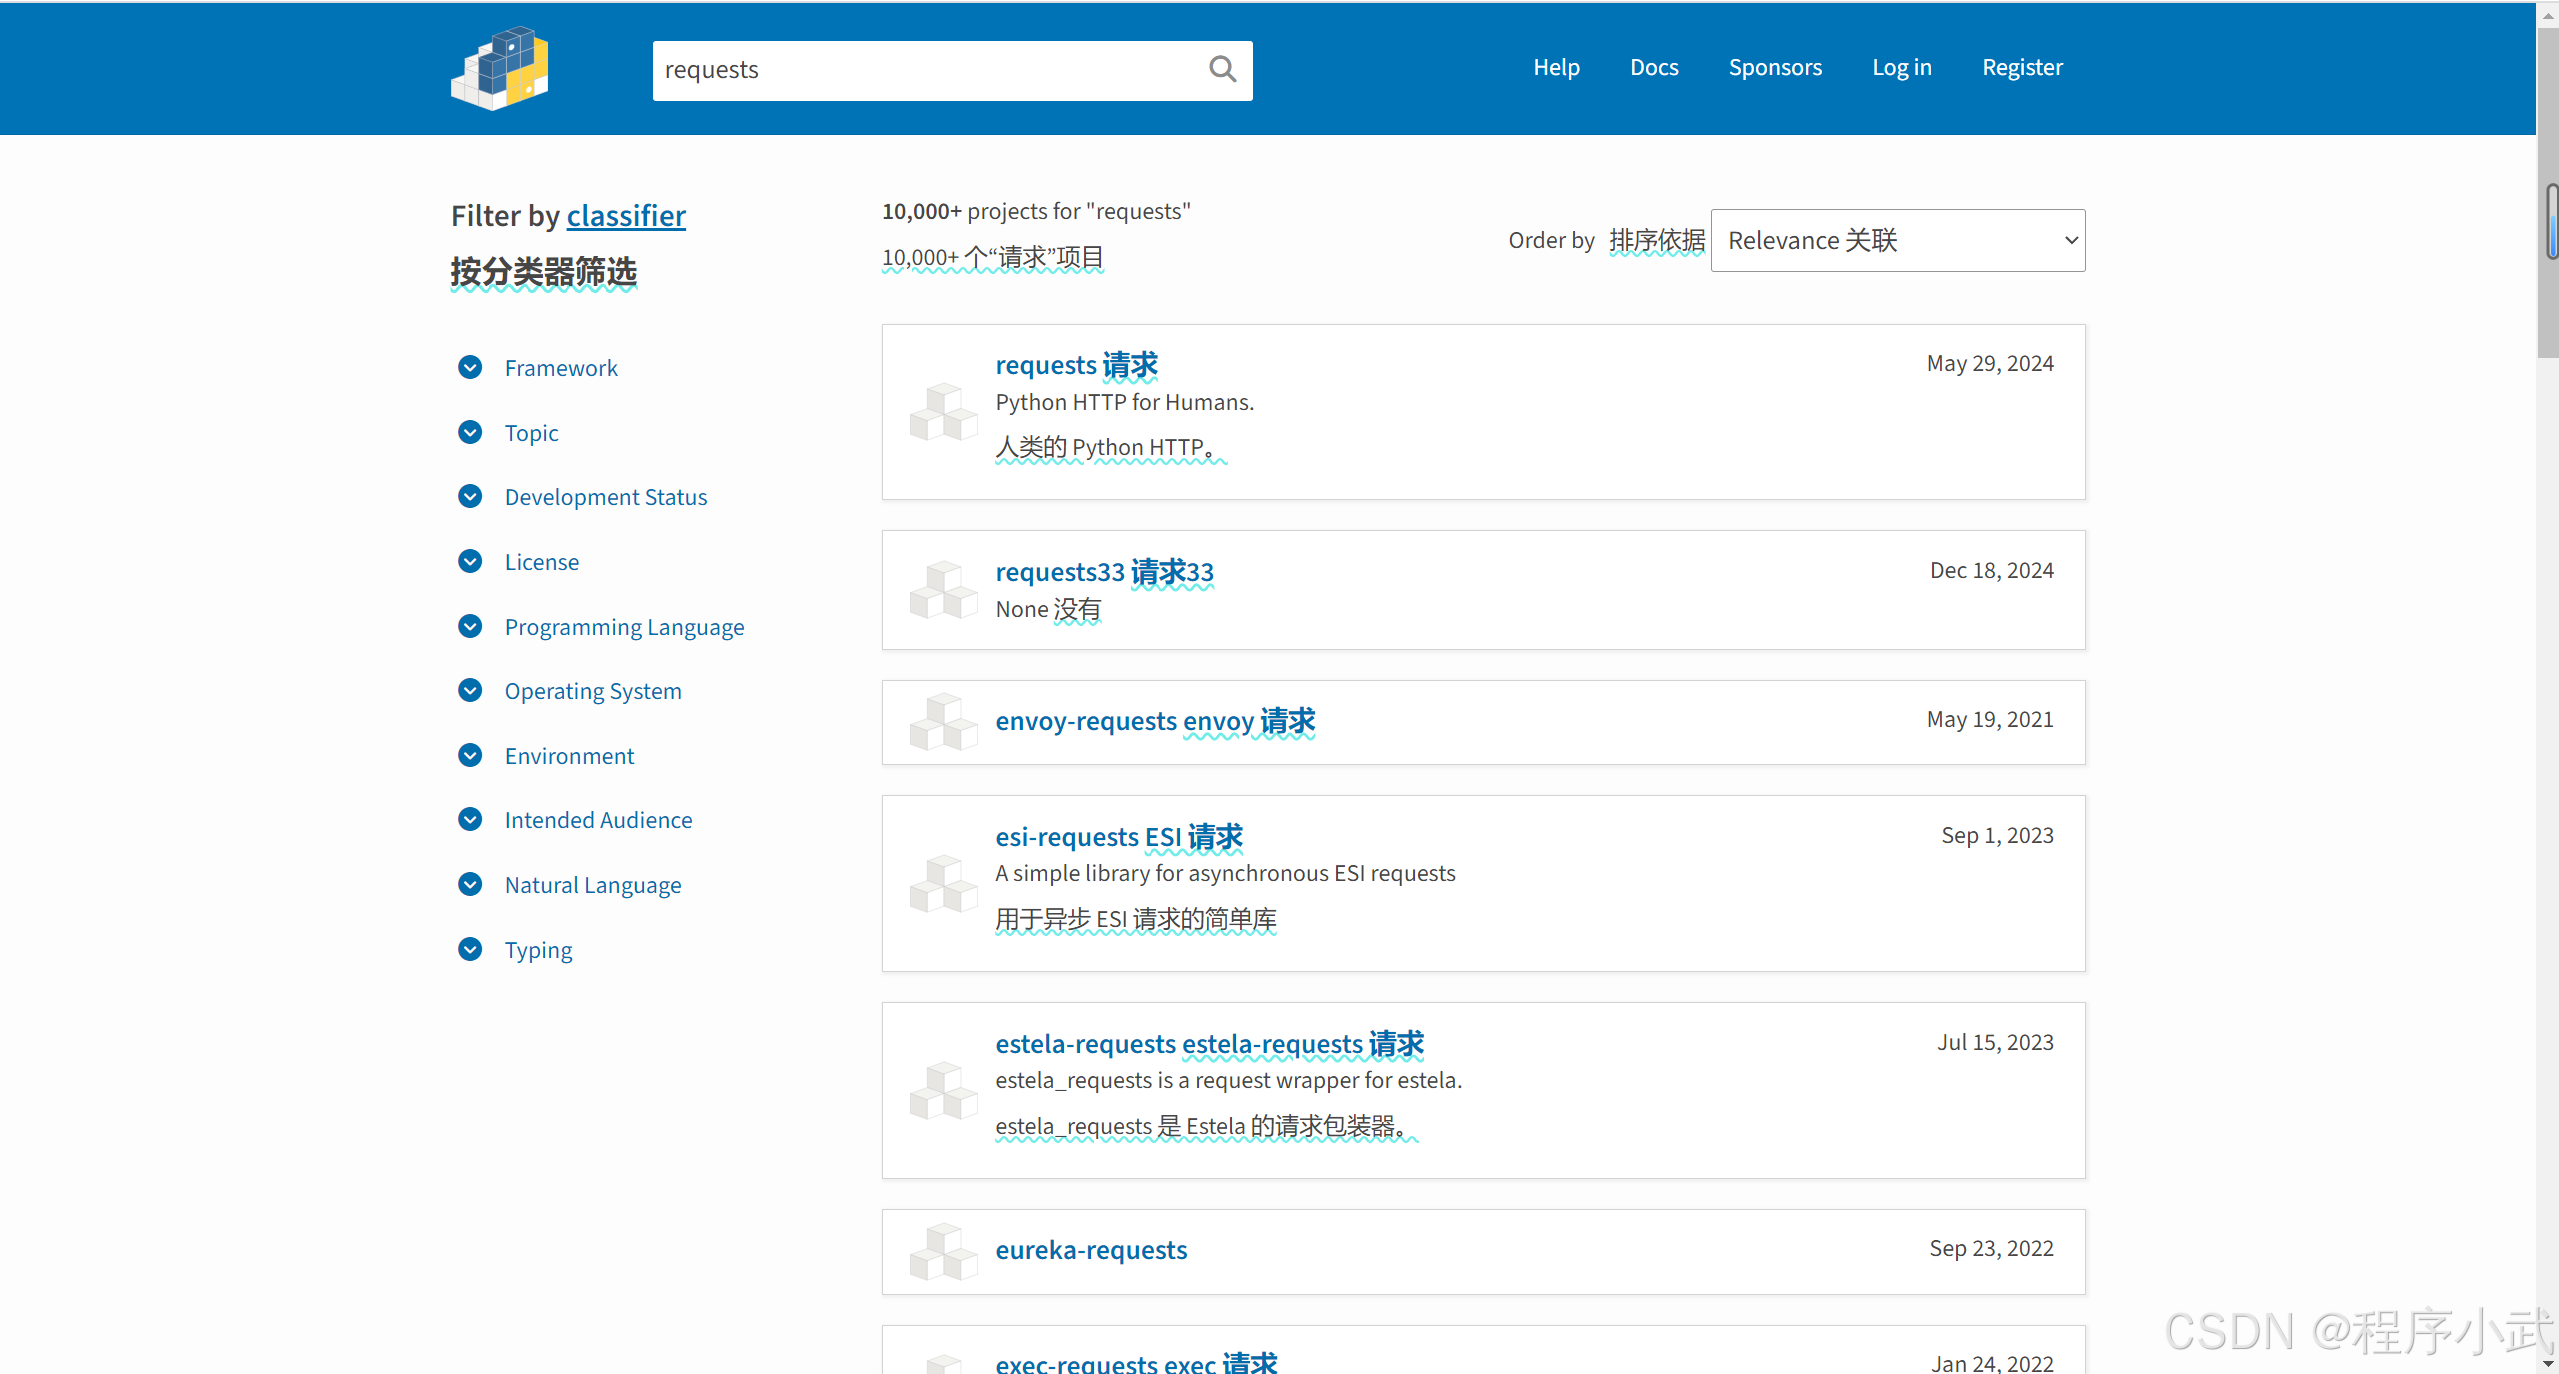Click the package cube icon beside requests

pos(942,412)
